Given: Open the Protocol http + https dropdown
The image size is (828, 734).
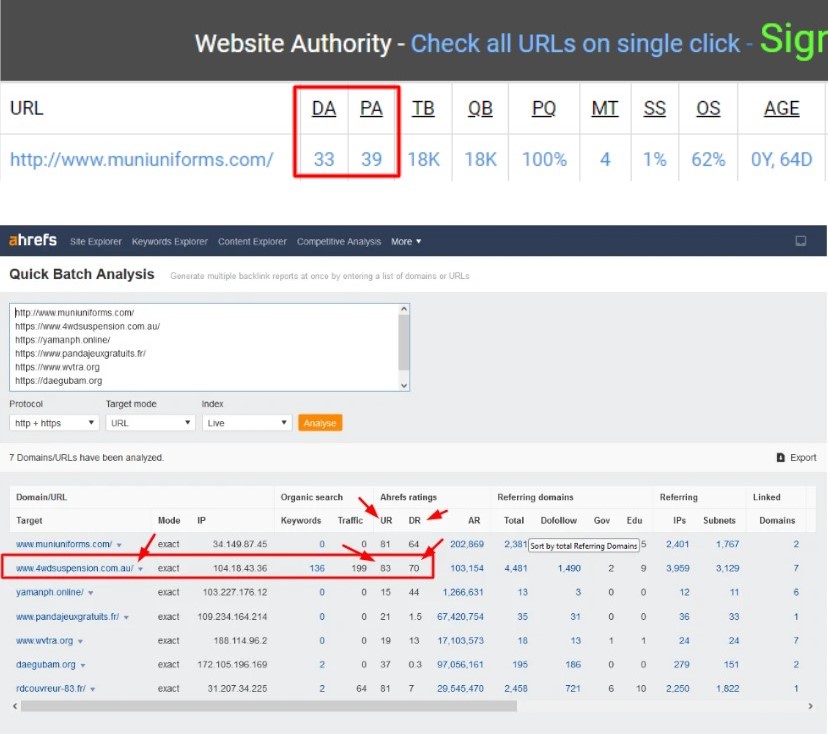Looking at the screenshot, I should click(x=54, y=423).
